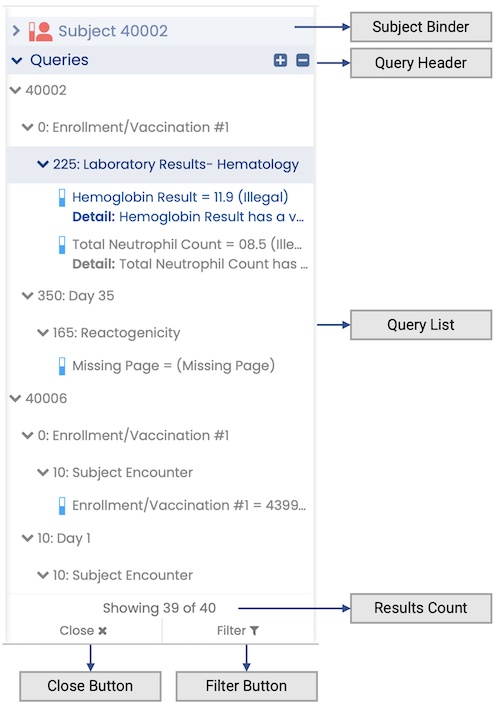Collapse 0: Enrollment/Vaccination #1 chevron under 40006
Viewport: 500px width, 707px height.
[x=28, y=436]
